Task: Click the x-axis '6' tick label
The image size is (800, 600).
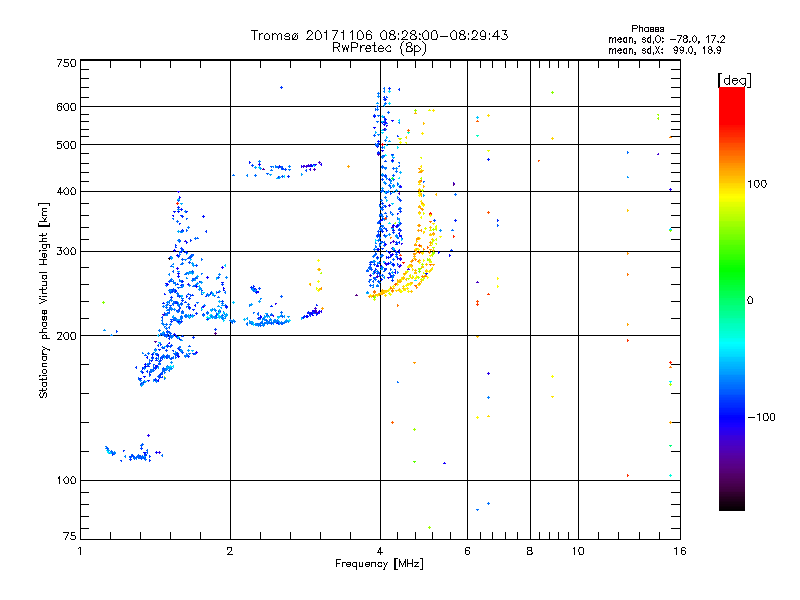Action: tap(467, 551)
